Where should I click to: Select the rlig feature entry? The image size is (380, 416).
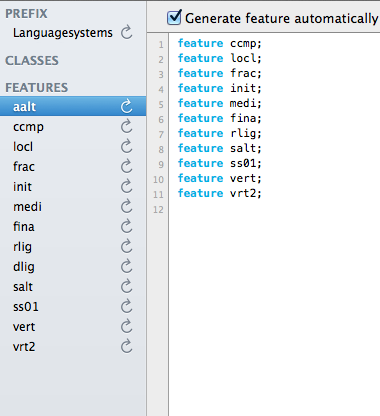22,247
